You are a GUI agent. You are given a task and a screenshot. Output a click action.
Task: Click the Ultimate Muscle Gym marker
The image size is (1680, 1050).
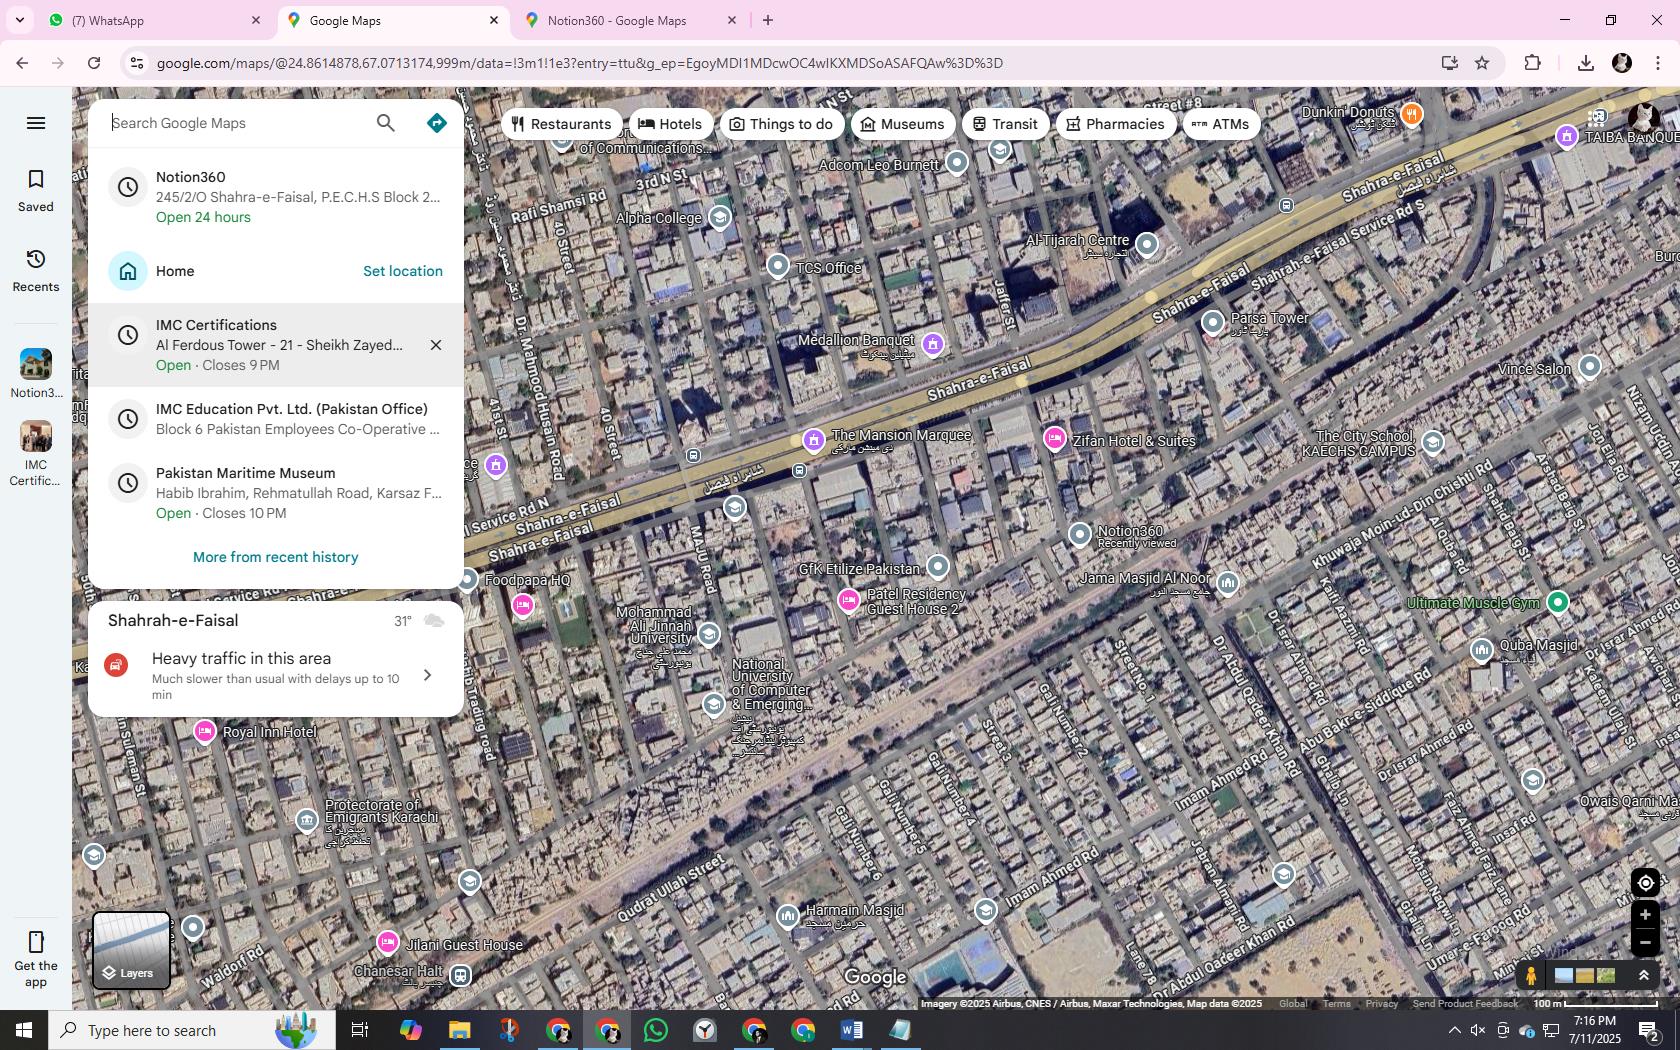[x=1557, y=602]
